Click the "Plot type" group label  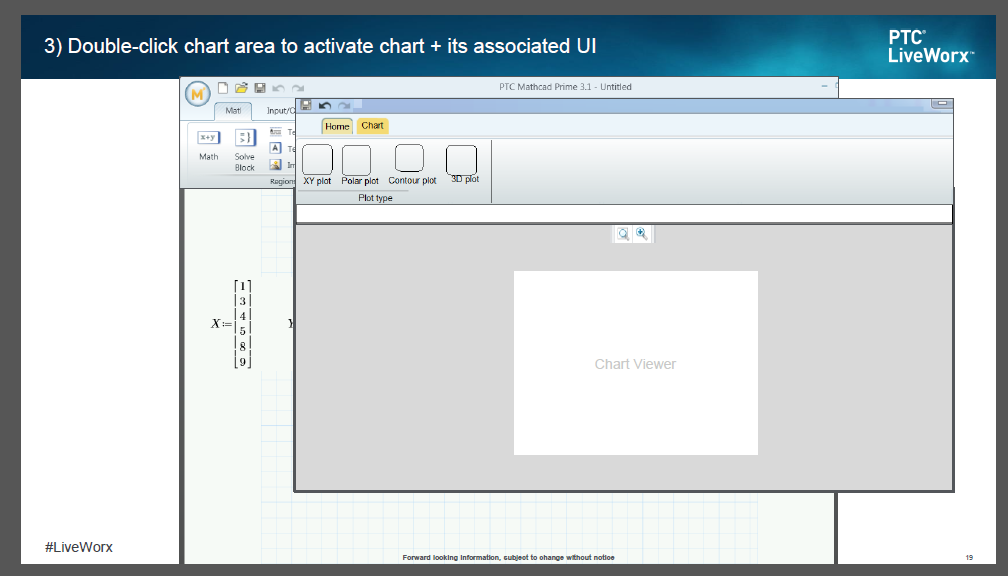[375, 198]
